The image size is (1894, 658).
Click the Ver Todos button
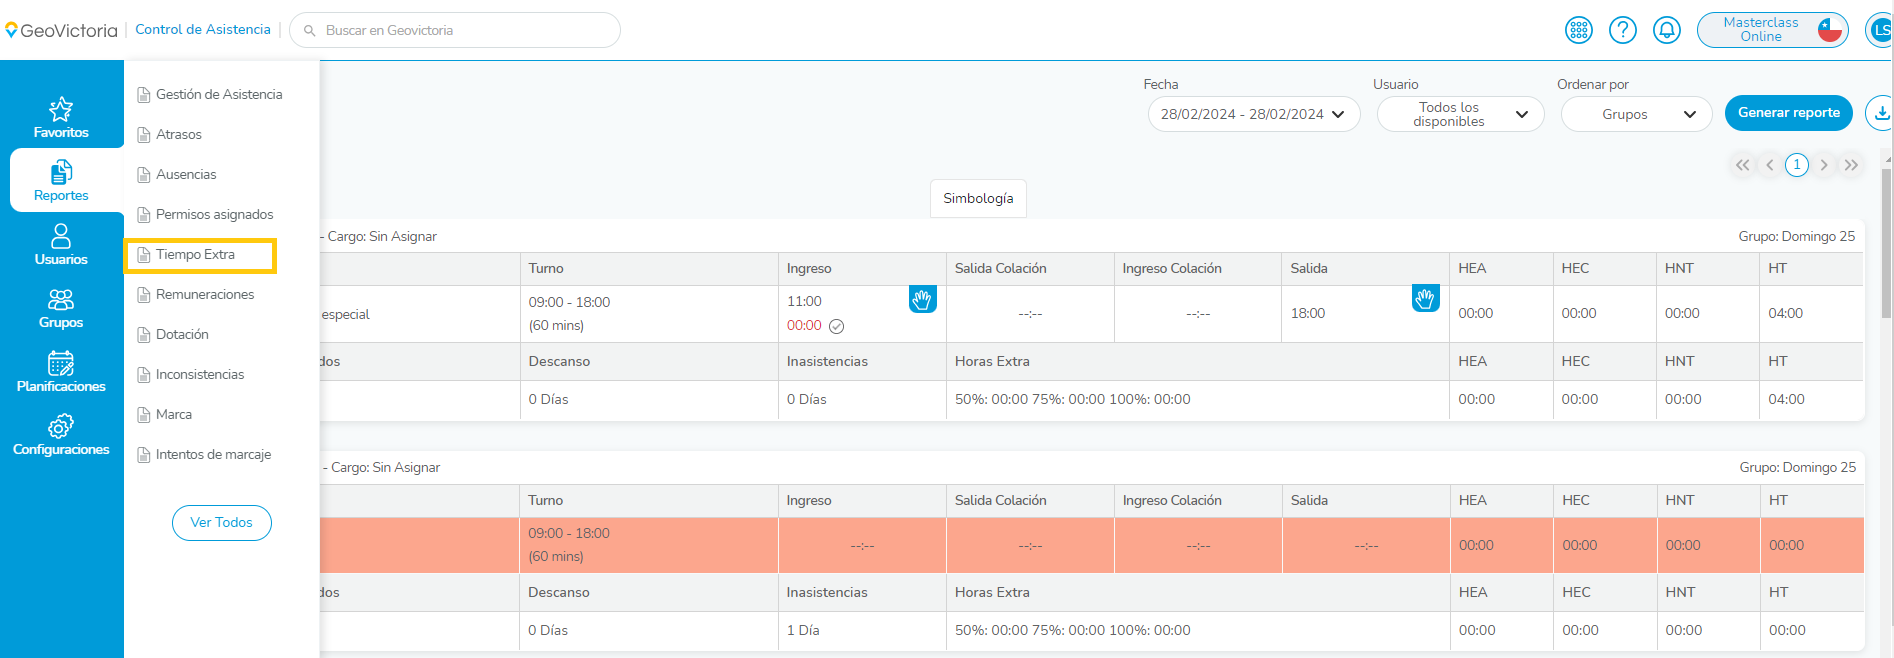221,522
